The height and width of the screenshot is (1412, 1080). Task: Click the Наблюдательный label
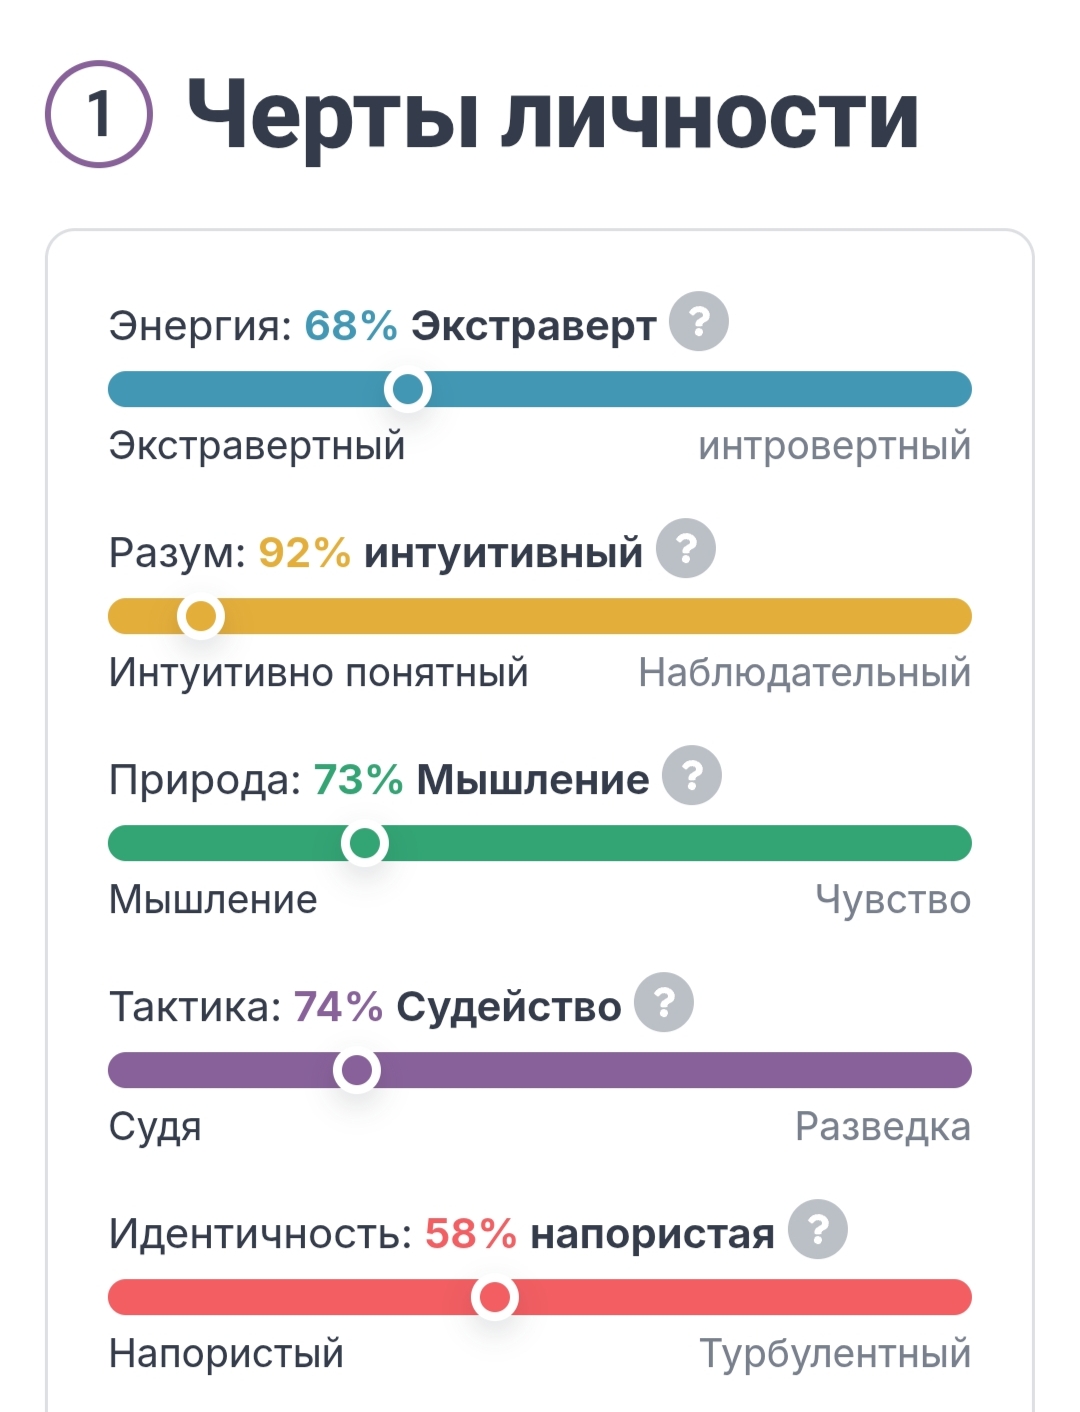coord(804,673)
